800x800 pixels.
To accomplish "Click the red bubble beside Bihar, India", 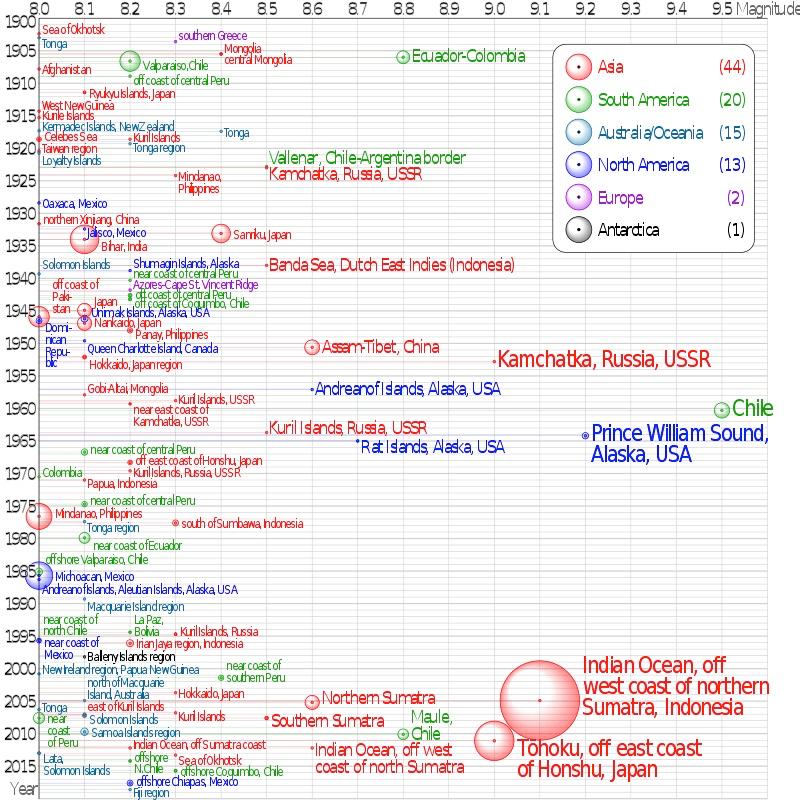I will (84, 239).
